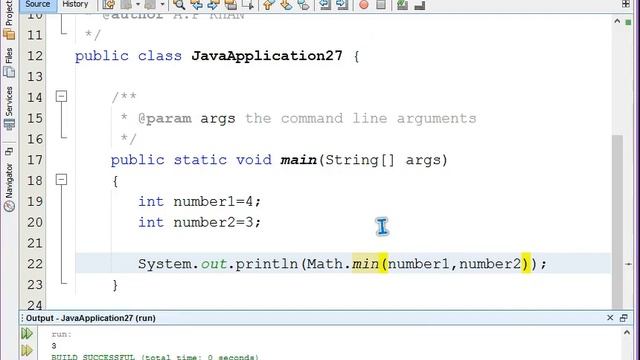Click the 'run:' line in Output

pyautogui.click(x=62, y=334)
